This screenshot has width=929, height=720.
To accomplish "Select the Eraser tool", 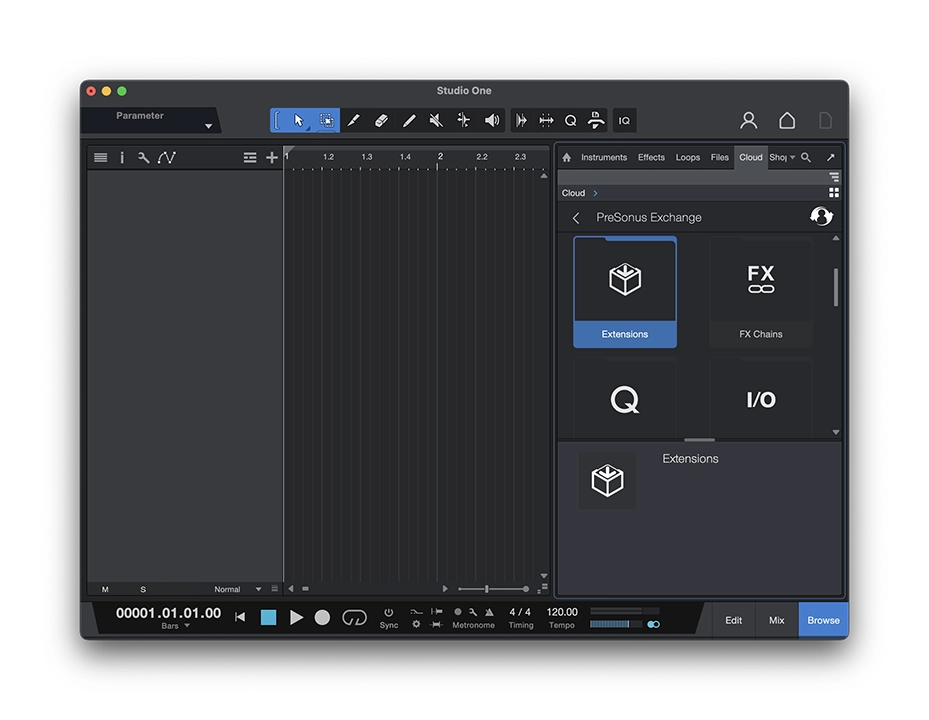I will pos(381,120).
